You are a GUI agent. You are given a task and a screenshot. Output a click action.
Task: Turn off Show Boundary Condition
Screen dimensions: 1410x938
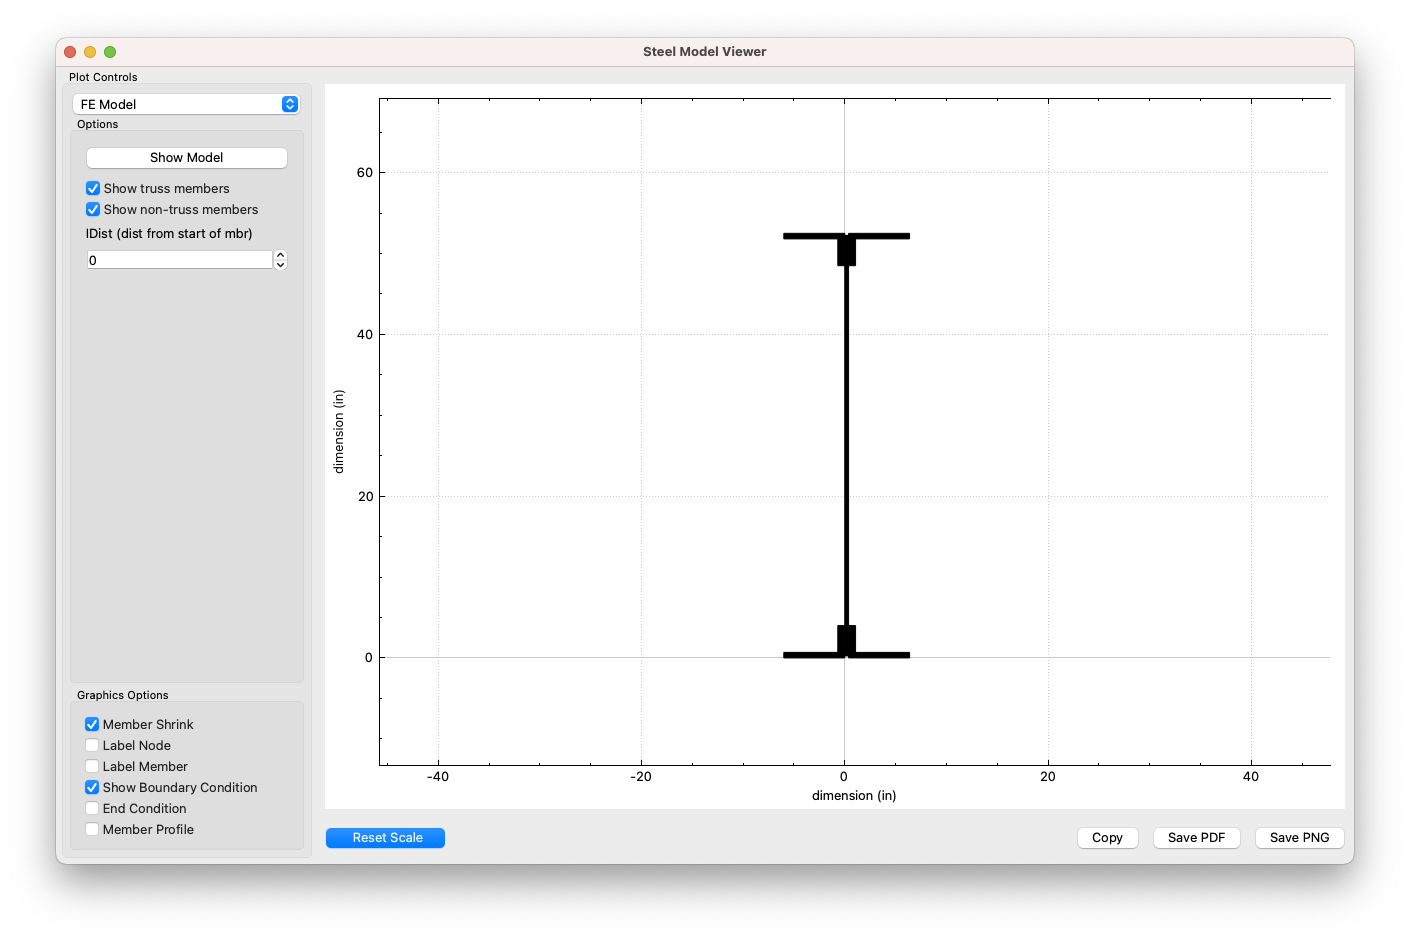[92, 788]
